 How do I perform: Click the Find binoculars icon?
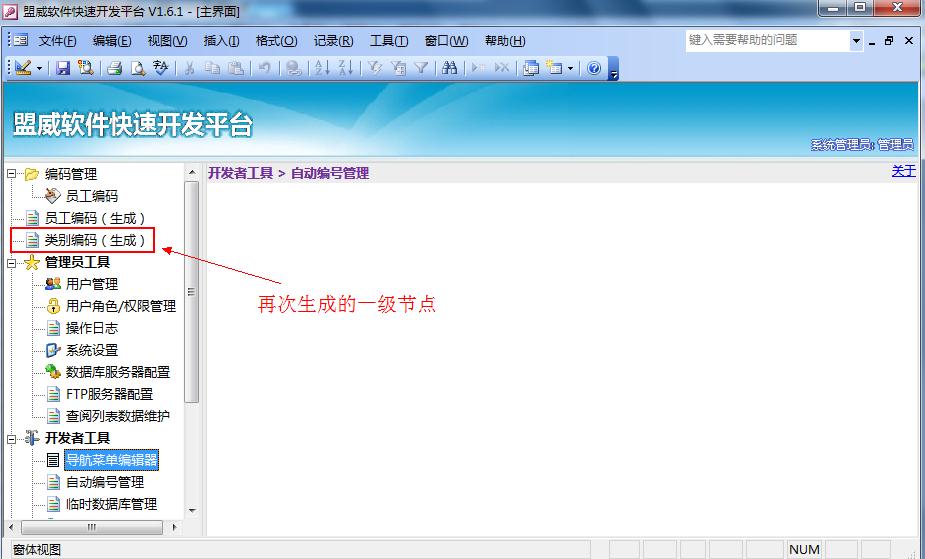click(450, 68)
